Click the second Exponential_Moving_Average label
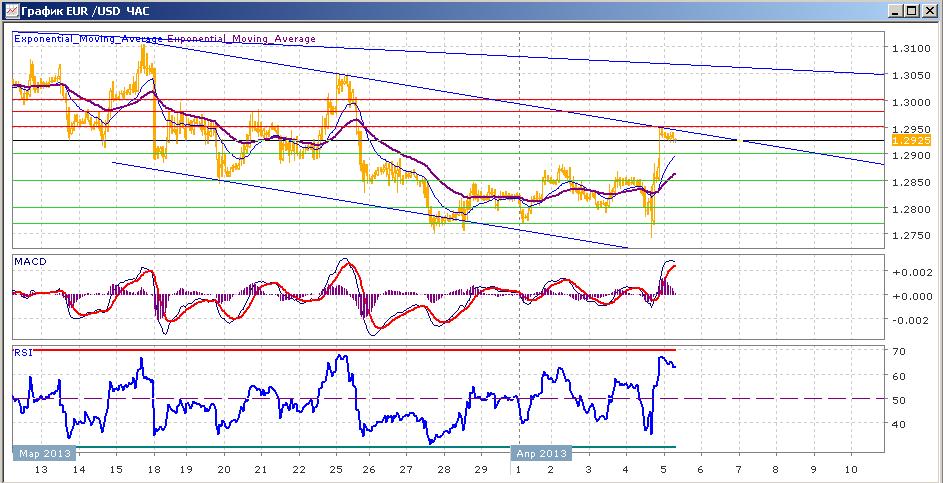The image size is (943, 483). [x=241, y=39]
